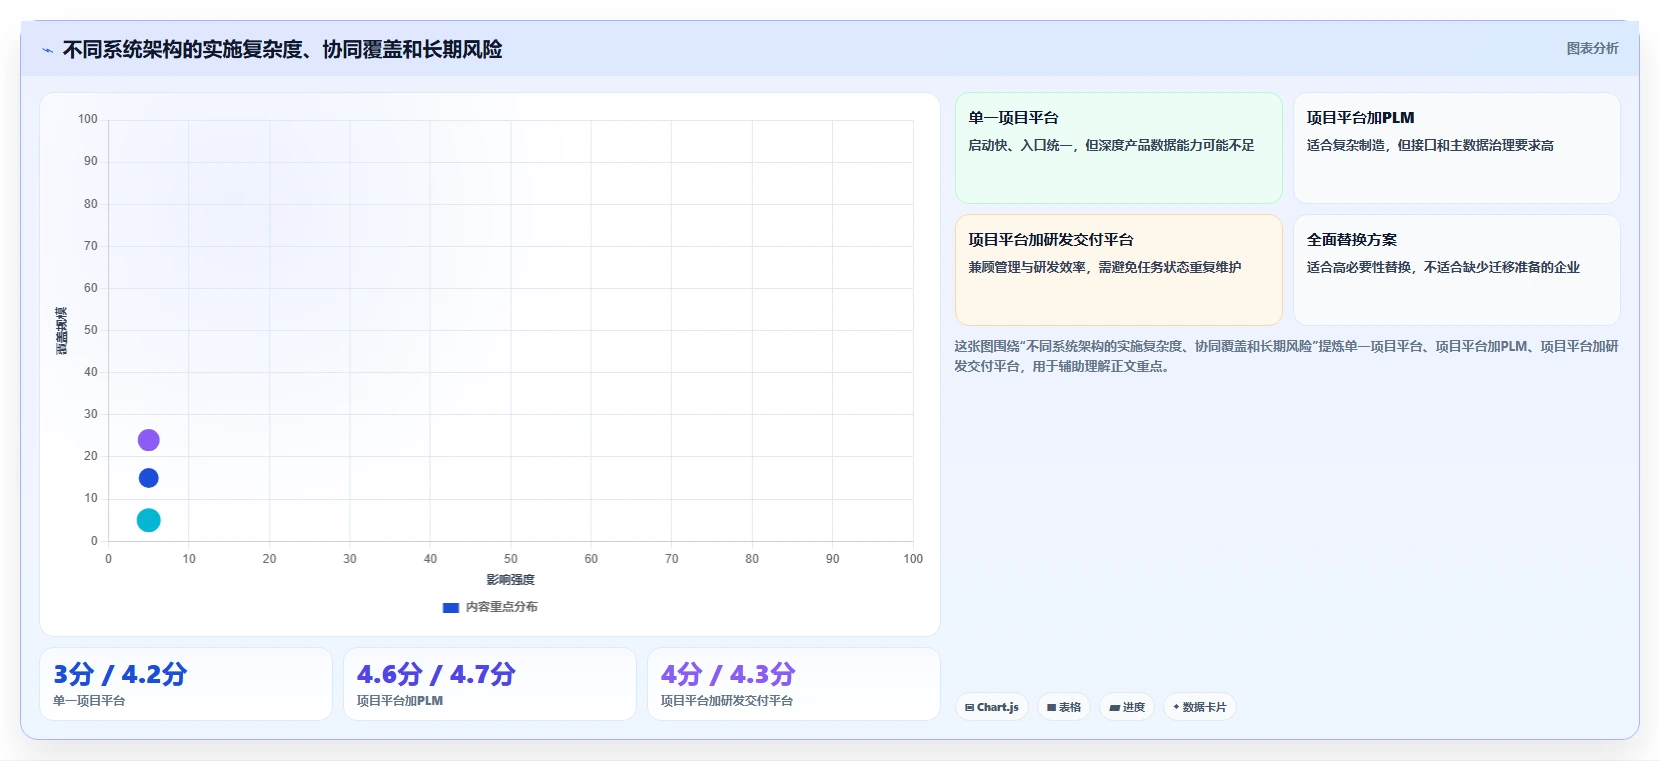Viewport: 1660px width, 761px height.
Task: Click the vertical 覆盖规模 y-axis title
Action: pos(61,330)
